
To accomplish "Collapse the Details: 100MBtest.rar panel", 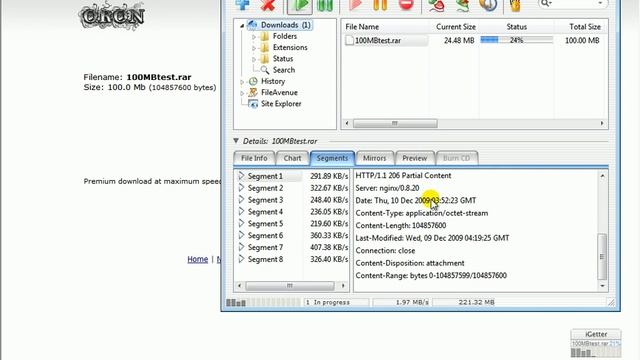I will 236,141.
